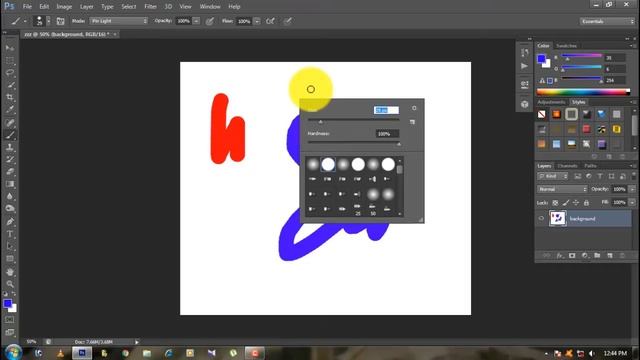The width and height of the screenshot is (640, 360).
Task: Open the layer Fill arrow
Action: [x=632, y=202]
